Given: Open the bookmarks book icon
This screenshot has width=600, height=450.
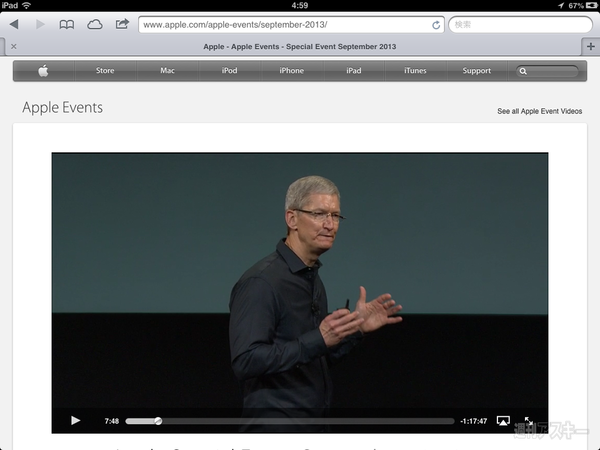Looking at the screenshot, I should [67, 25].
